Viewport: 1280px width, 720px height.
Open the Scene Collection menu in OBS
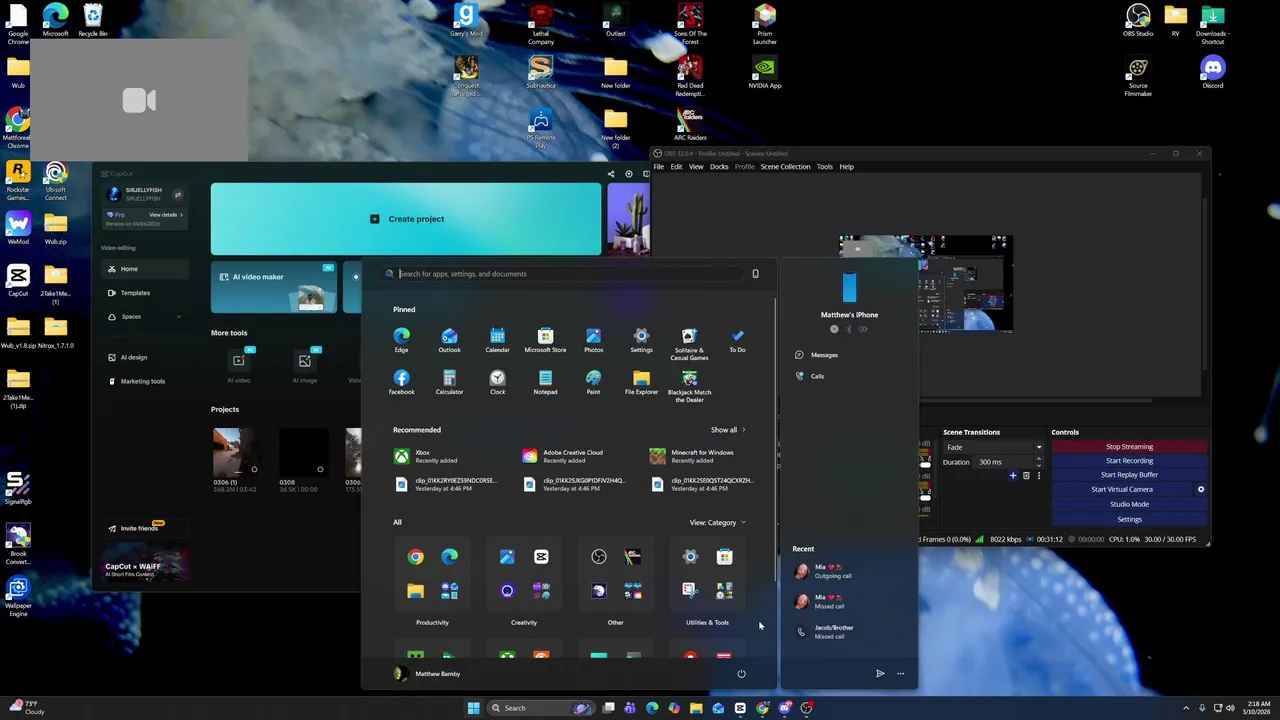[785, 167]
